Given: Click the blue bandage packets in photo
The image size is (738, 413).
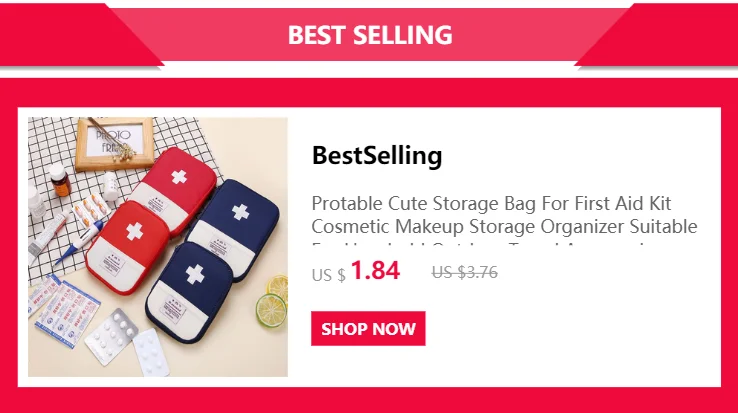Looking at the screenshot, I should coord(64,308).
